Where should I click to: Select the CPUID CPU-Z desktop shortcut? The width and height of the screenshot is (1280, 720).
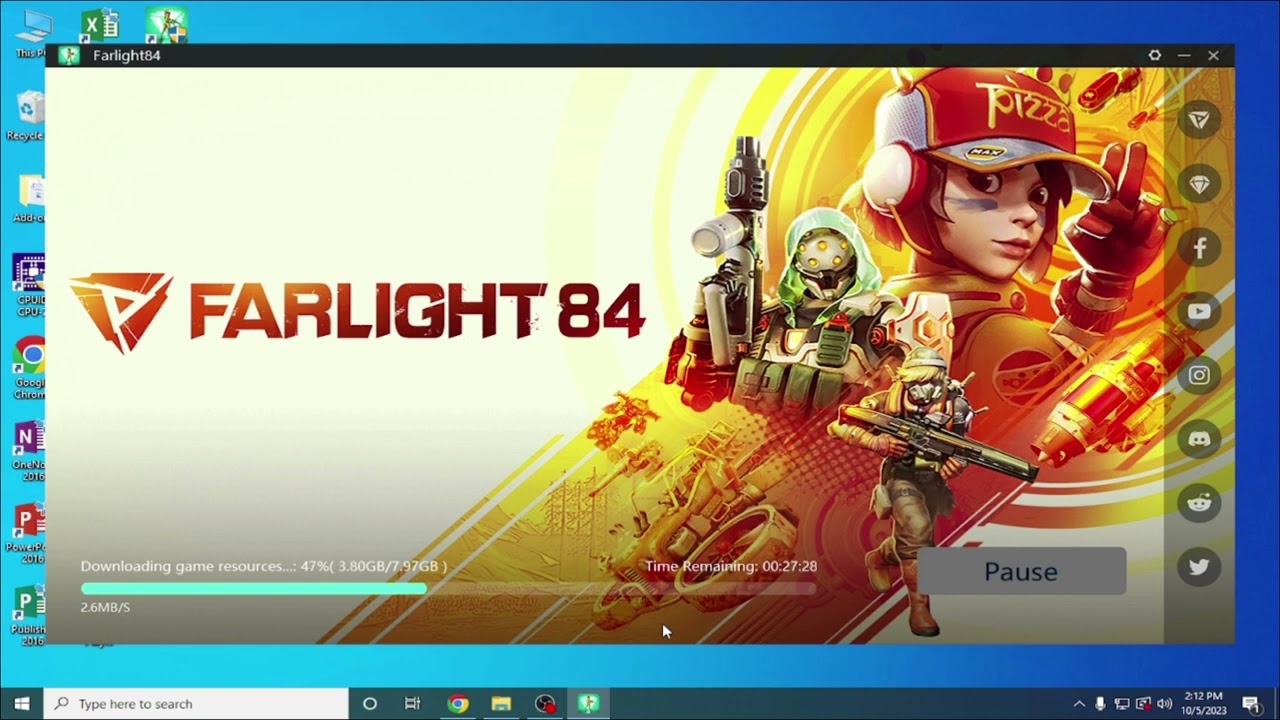point(30,286)
